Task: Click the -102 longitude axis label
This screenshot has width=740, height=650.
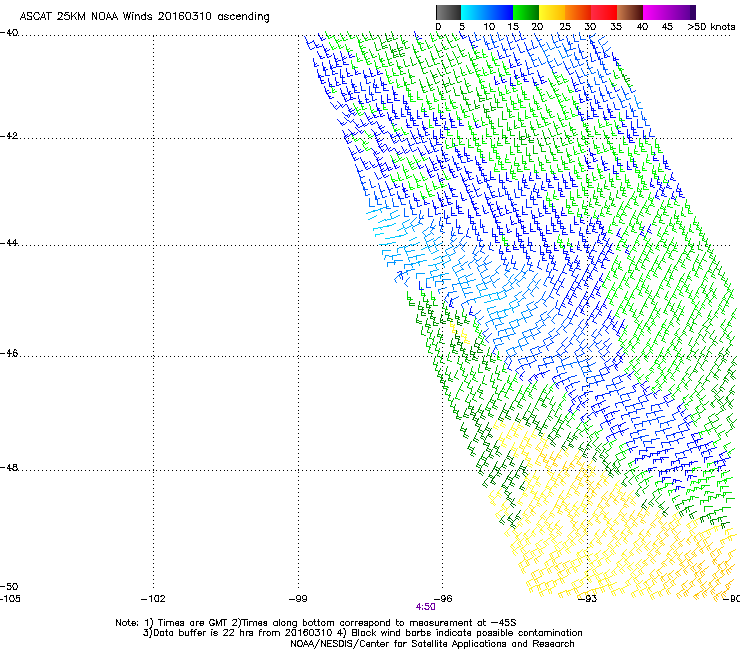Action: point(153,599)
